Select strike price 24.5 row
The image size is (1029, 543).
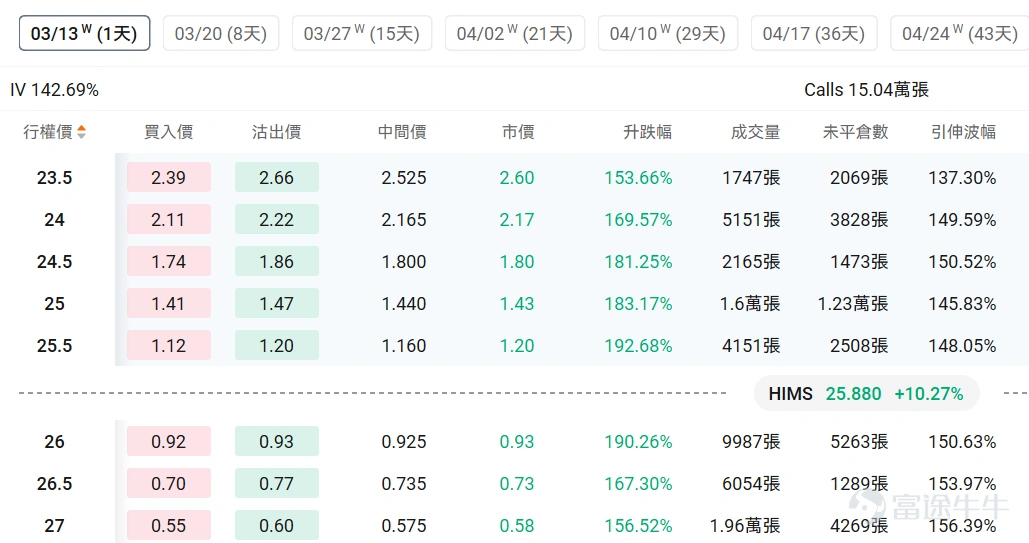pos(54,261)
